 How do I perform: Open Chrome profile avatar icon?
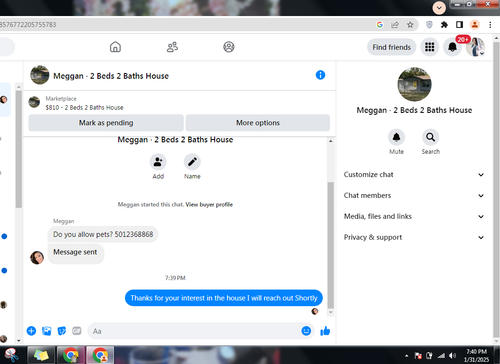475,25
